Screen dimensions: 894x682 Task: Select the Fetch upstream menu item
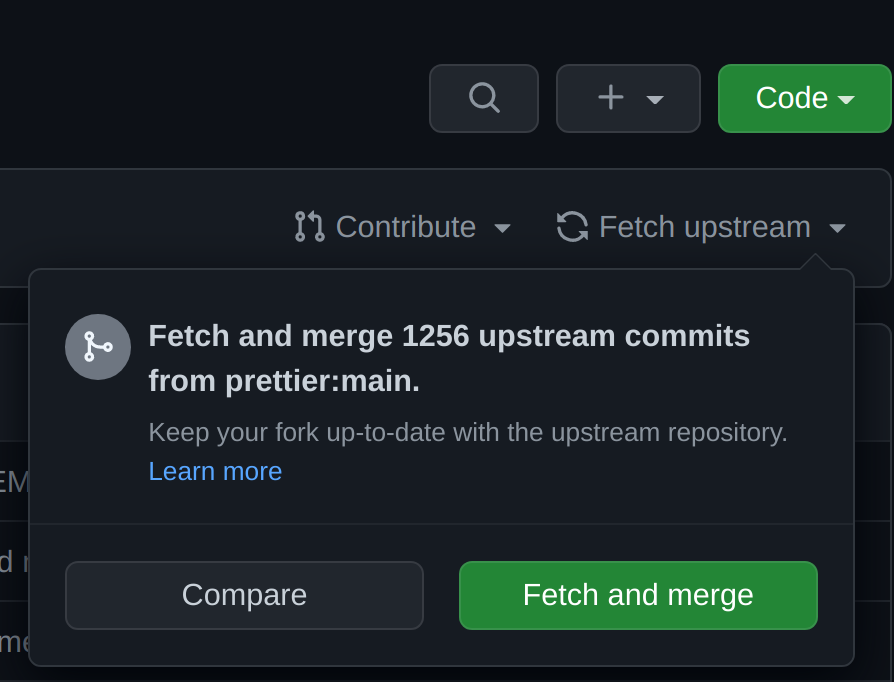(x=704, y=227)
